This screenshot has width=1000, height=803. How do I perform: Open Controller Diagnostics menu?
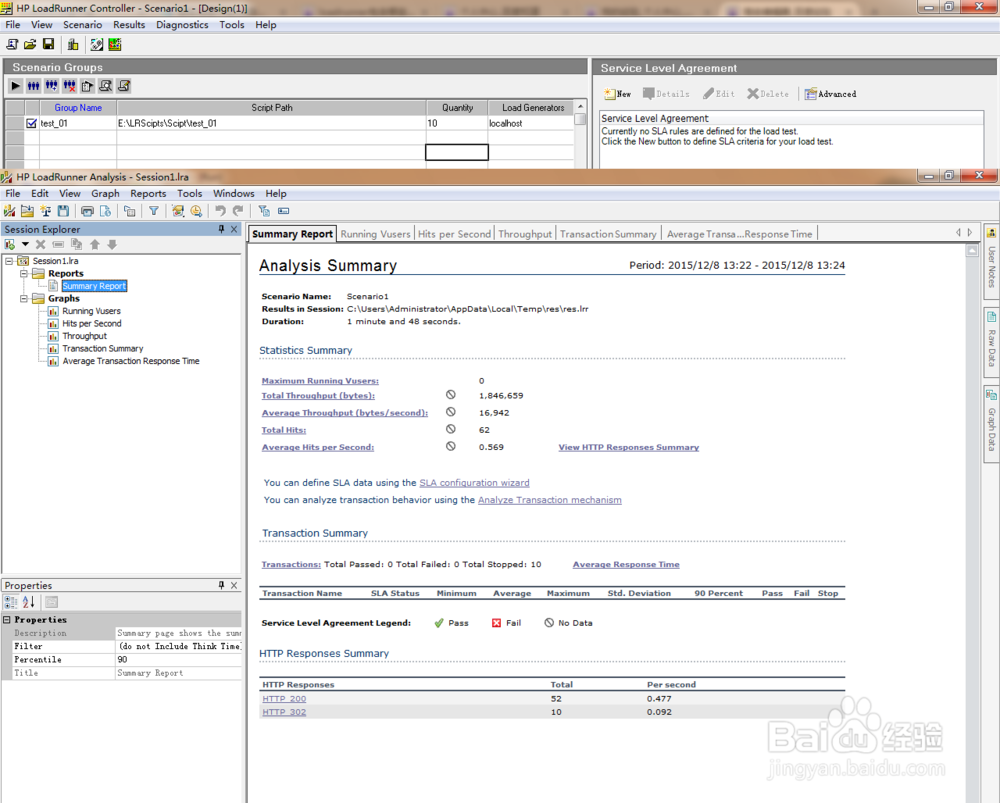coord(182,24)
